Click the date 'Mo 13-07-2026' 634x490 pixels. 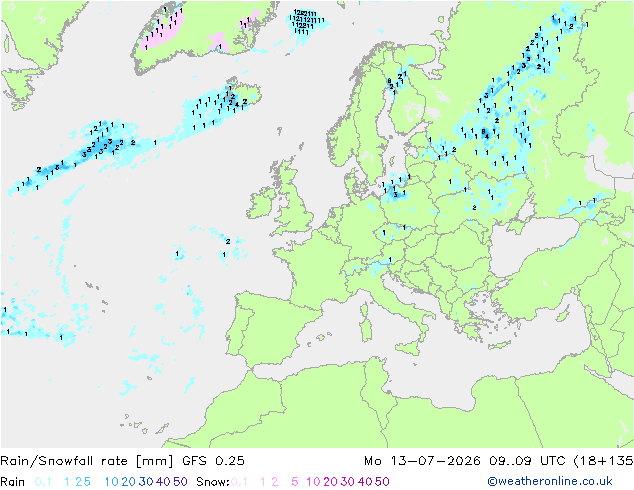pos(422,461)
